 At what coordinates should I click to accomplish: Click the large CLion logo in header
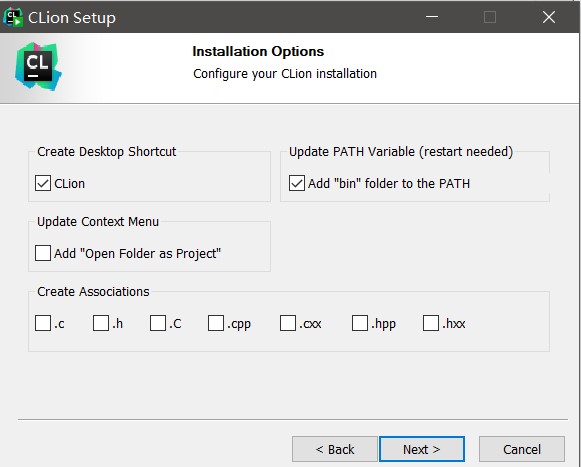(x=38, y=66)
